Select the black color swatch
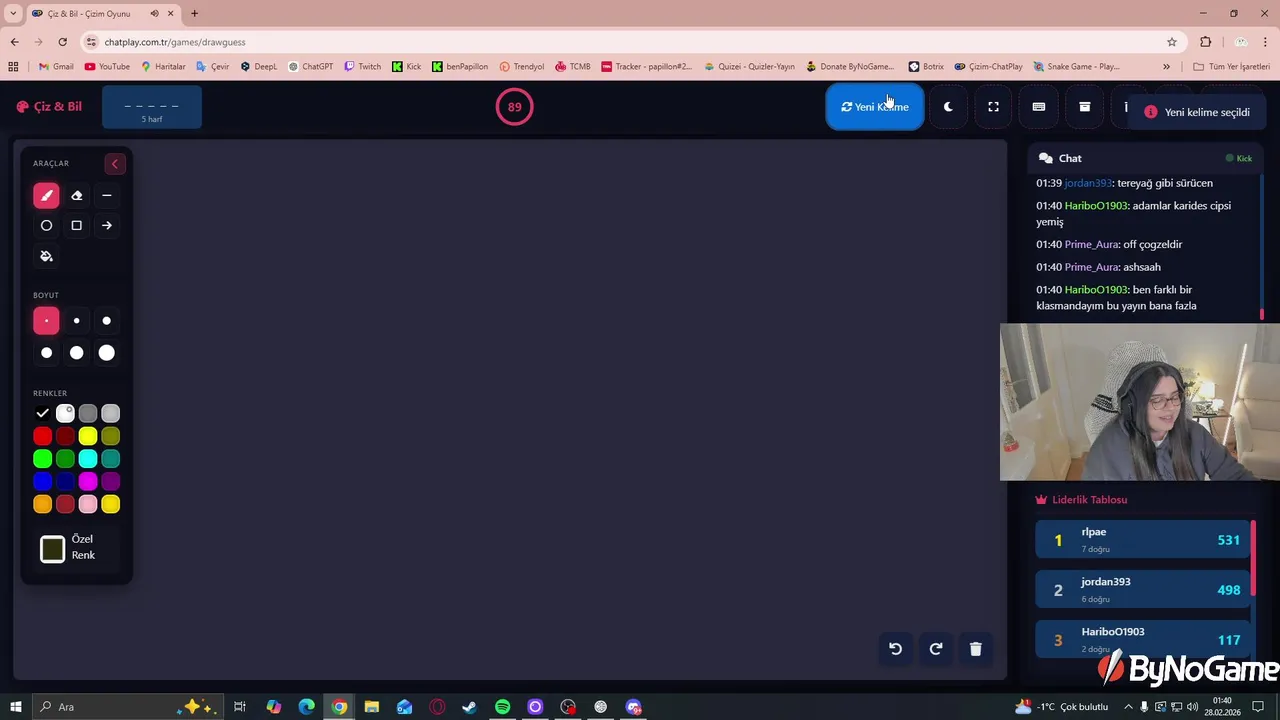 [x=42, y=413]
